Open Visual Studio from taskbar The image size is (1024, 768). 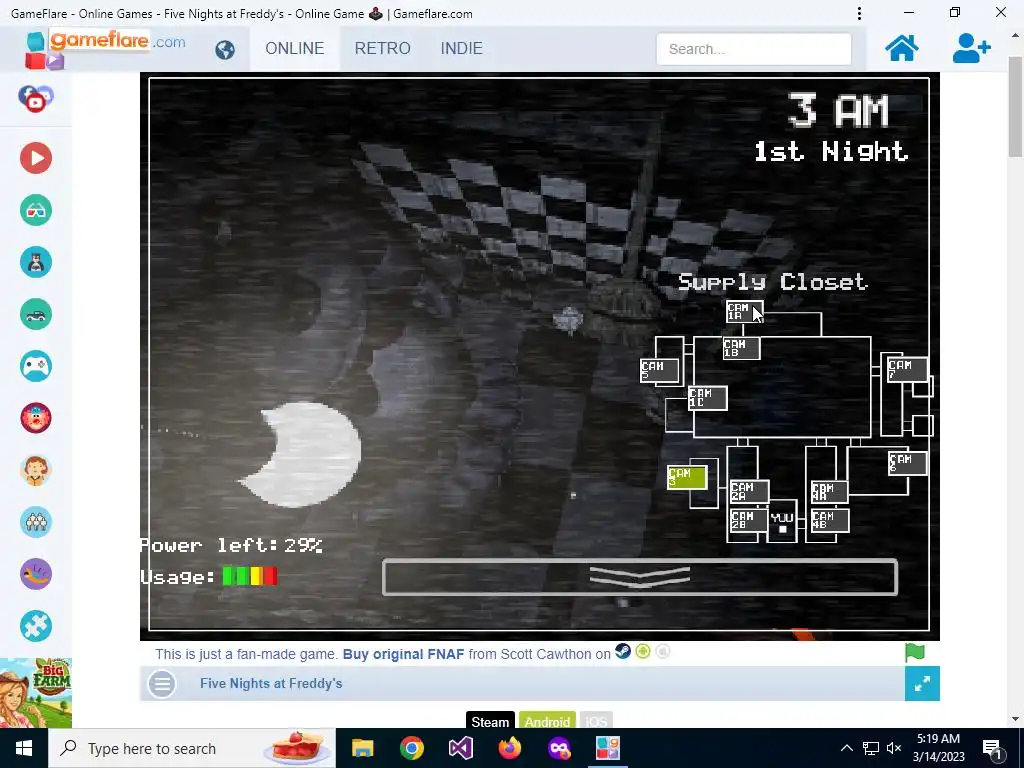coord(460,748)
